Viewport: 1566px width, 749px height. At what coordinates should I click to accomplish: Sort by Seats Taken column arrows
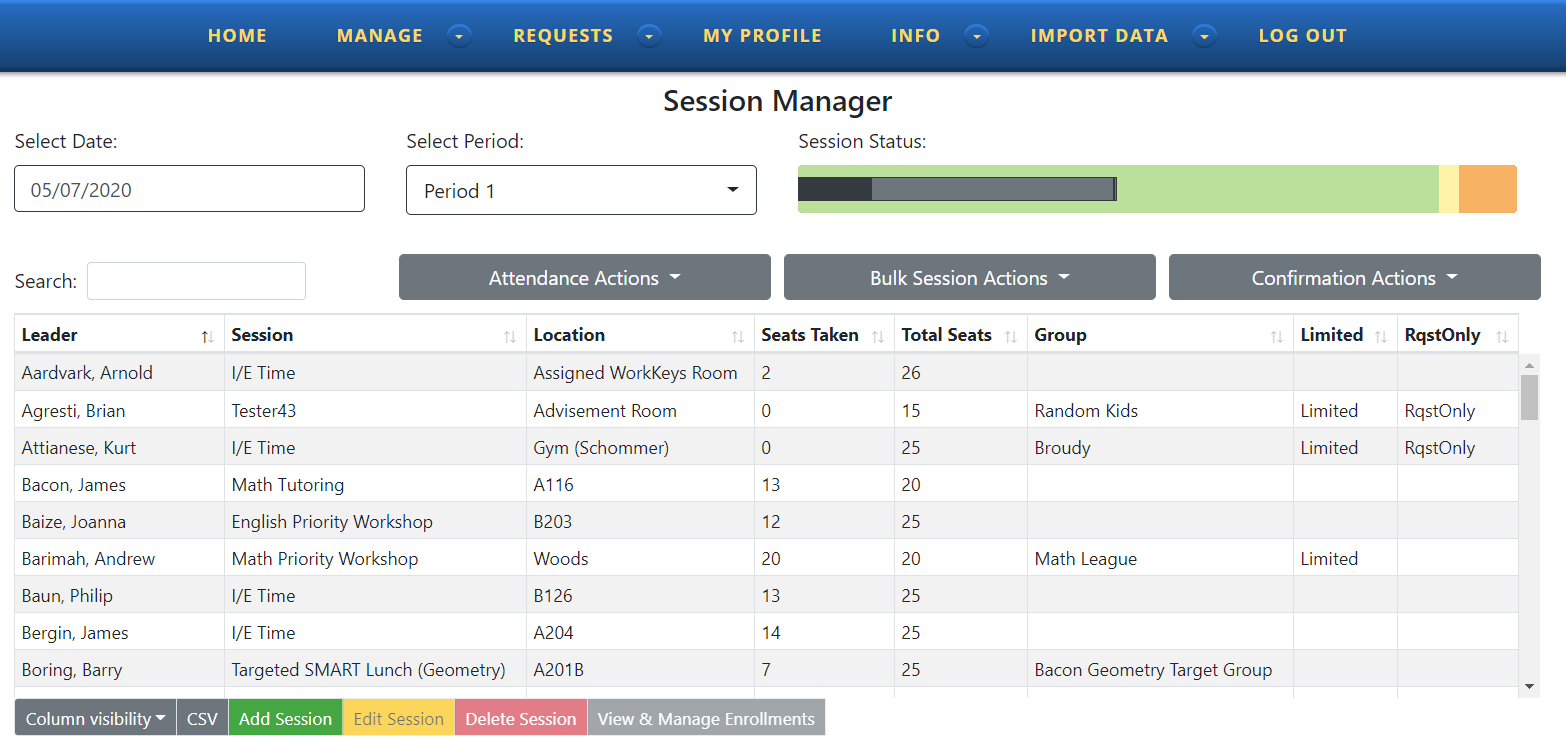click(878, 337)
